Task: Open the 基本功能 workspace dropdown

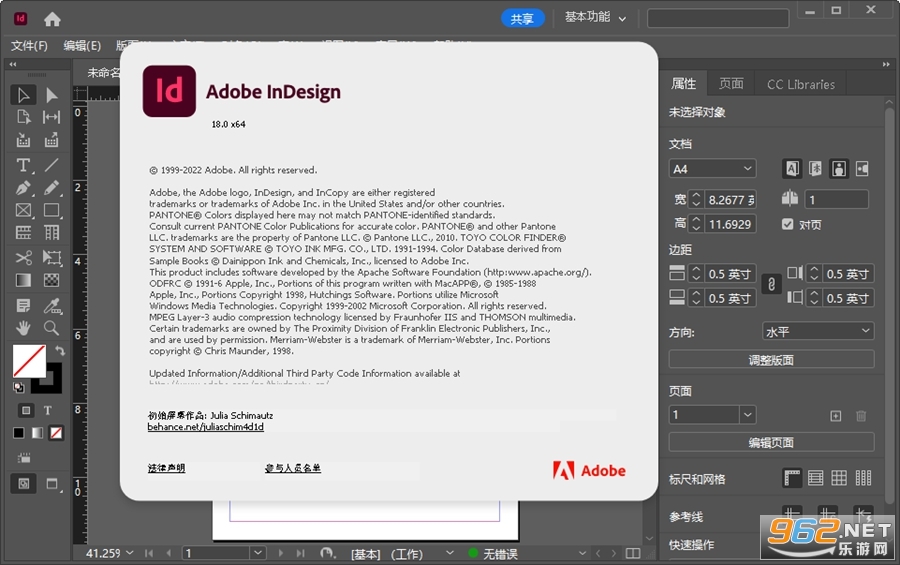Action: pos(595,18)
